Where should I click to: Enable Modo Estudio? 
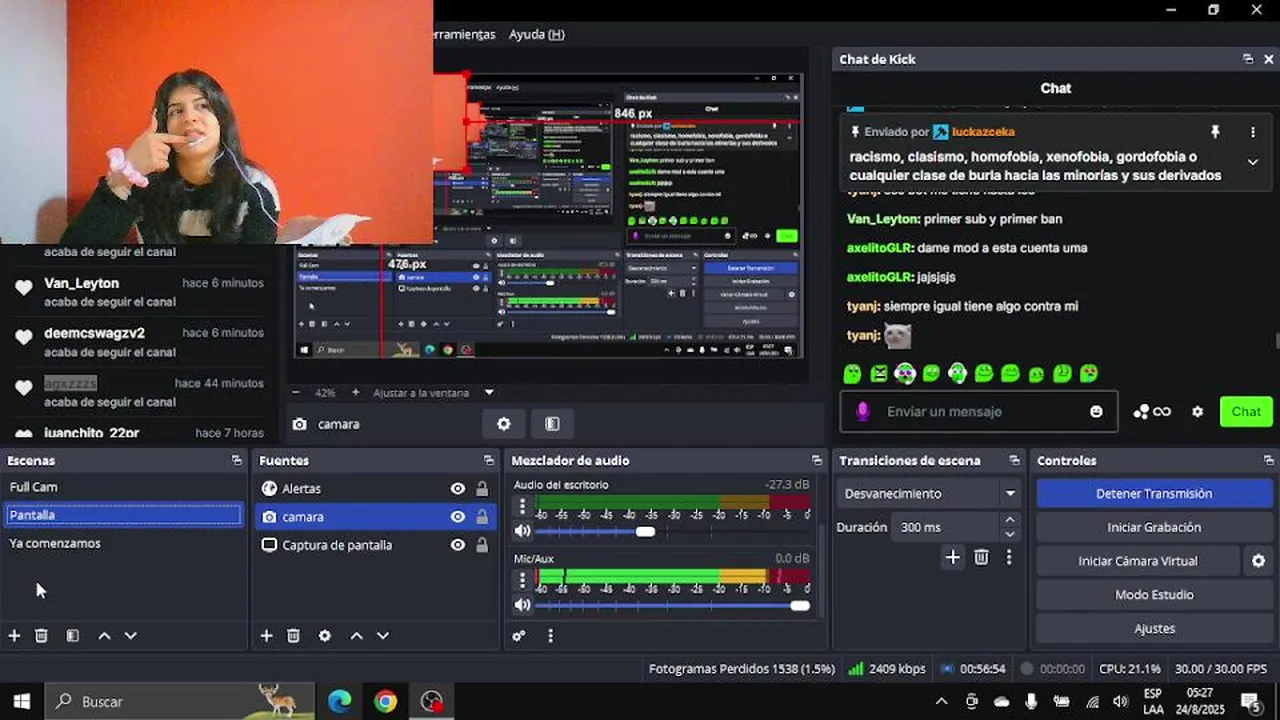[x=1154, y=595]
